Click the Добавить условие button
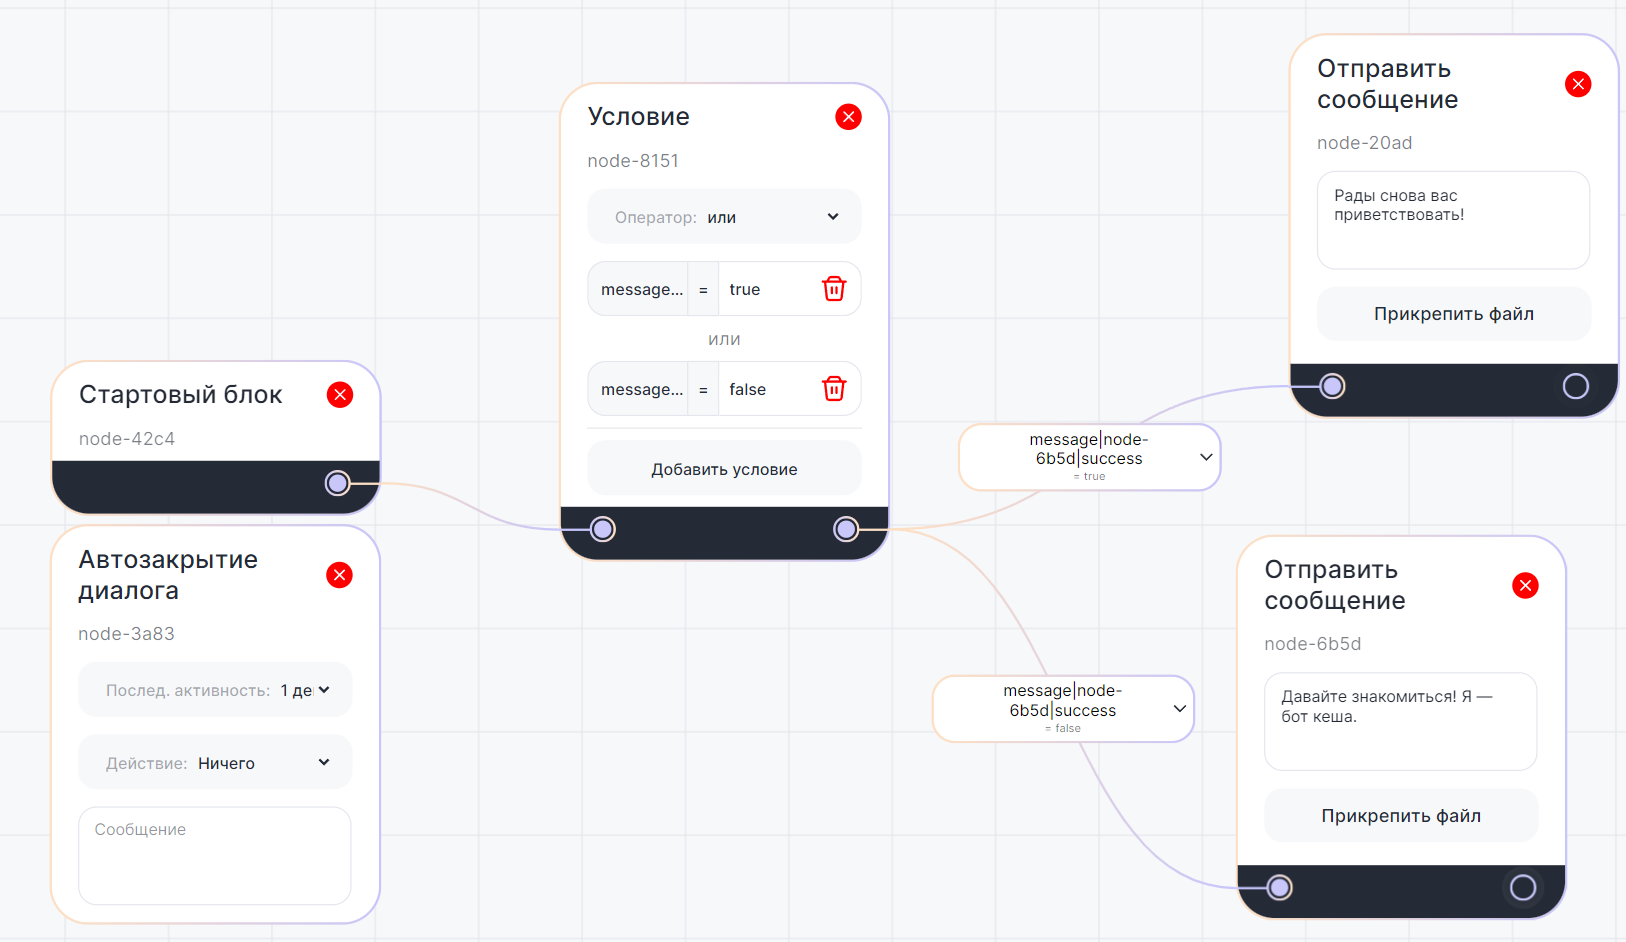 (724, 469)
